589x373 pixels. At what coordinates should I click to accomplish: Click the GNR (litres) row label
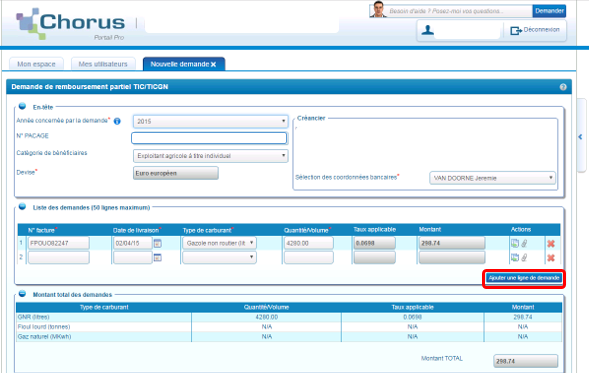click(x=33, y=317)
